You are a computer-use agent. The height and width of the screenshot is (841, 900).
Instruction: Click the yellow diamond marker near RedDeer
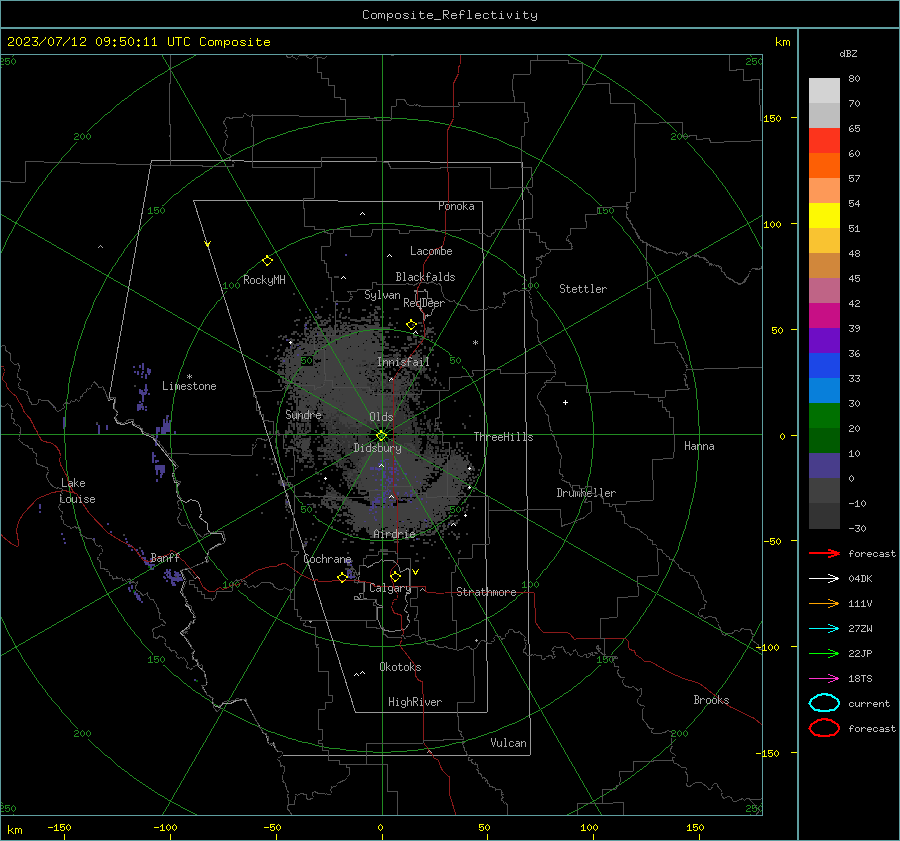click(411, 325)
